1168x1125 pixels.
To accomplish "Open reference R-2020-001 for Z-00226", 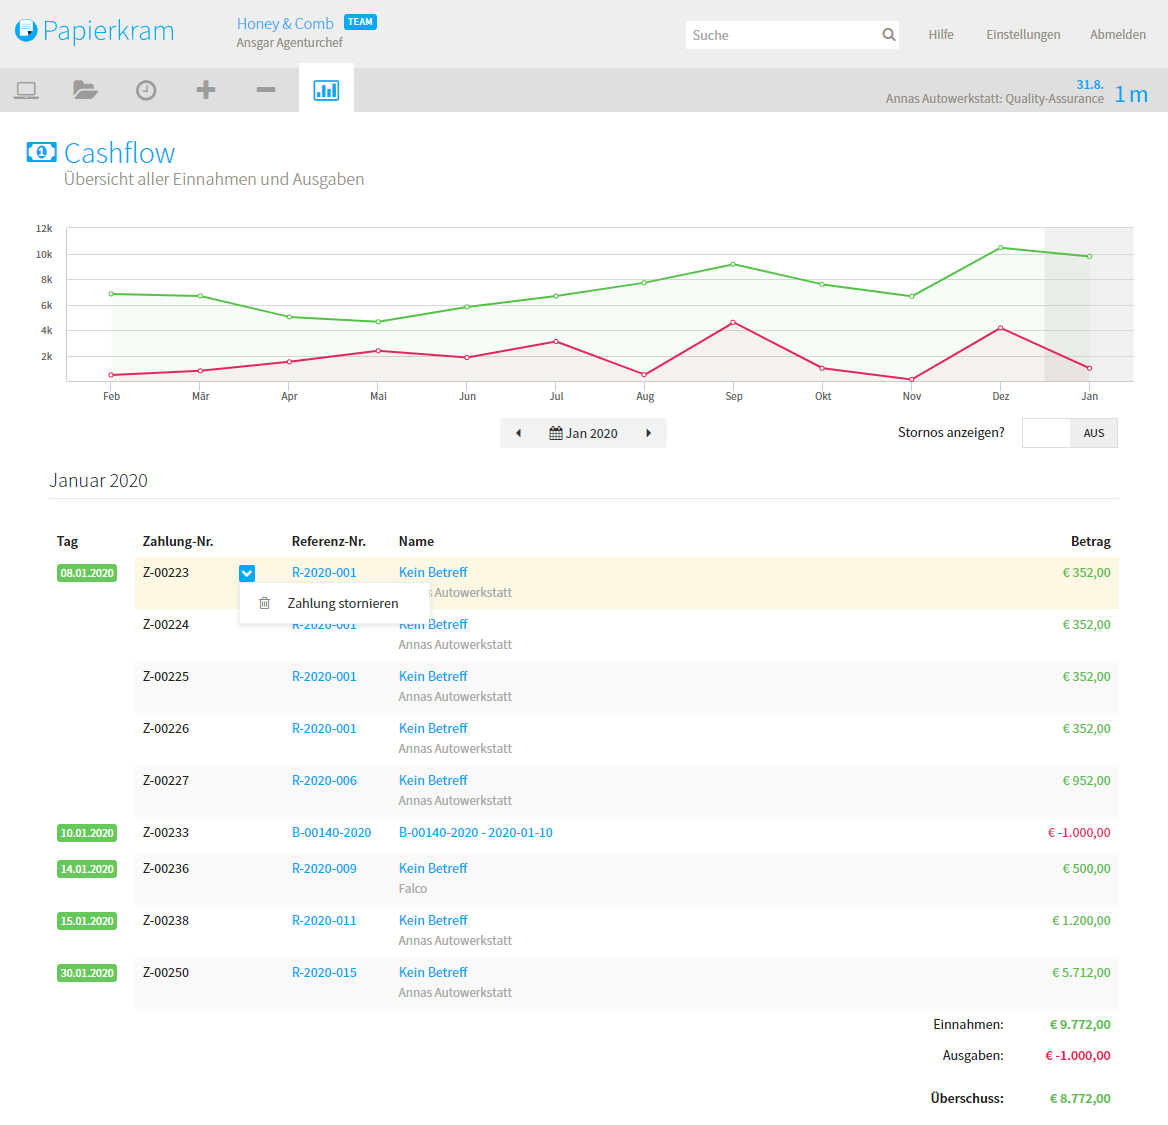I will tap(324, 729).
